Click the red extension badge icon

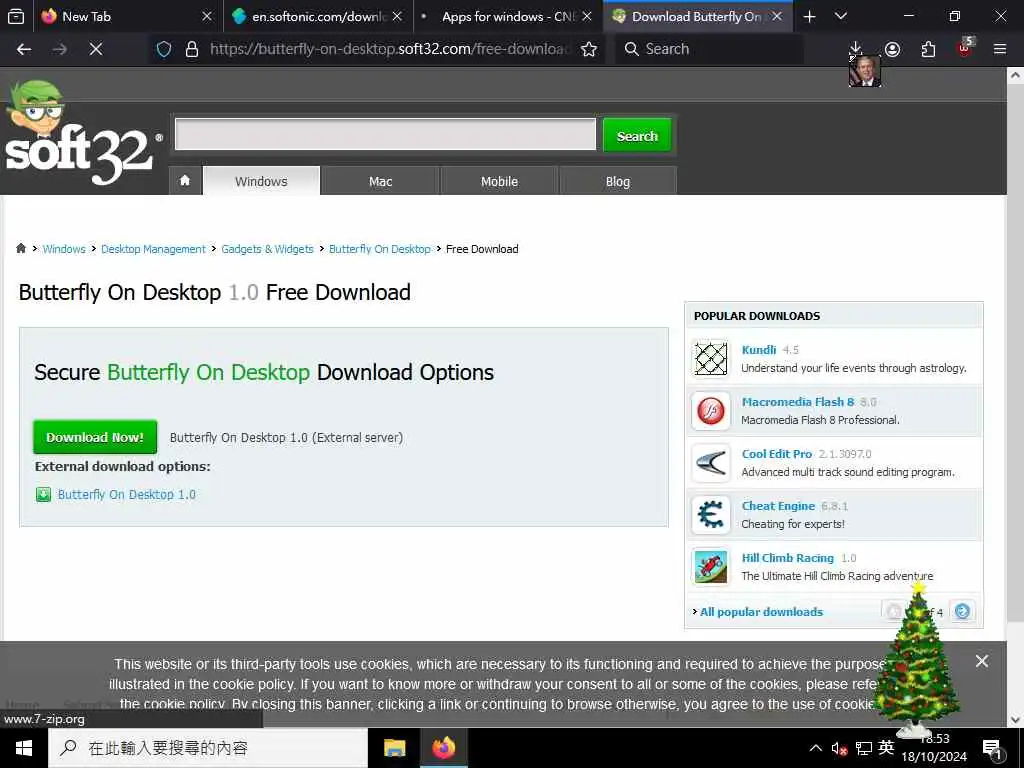pos(965,48)
